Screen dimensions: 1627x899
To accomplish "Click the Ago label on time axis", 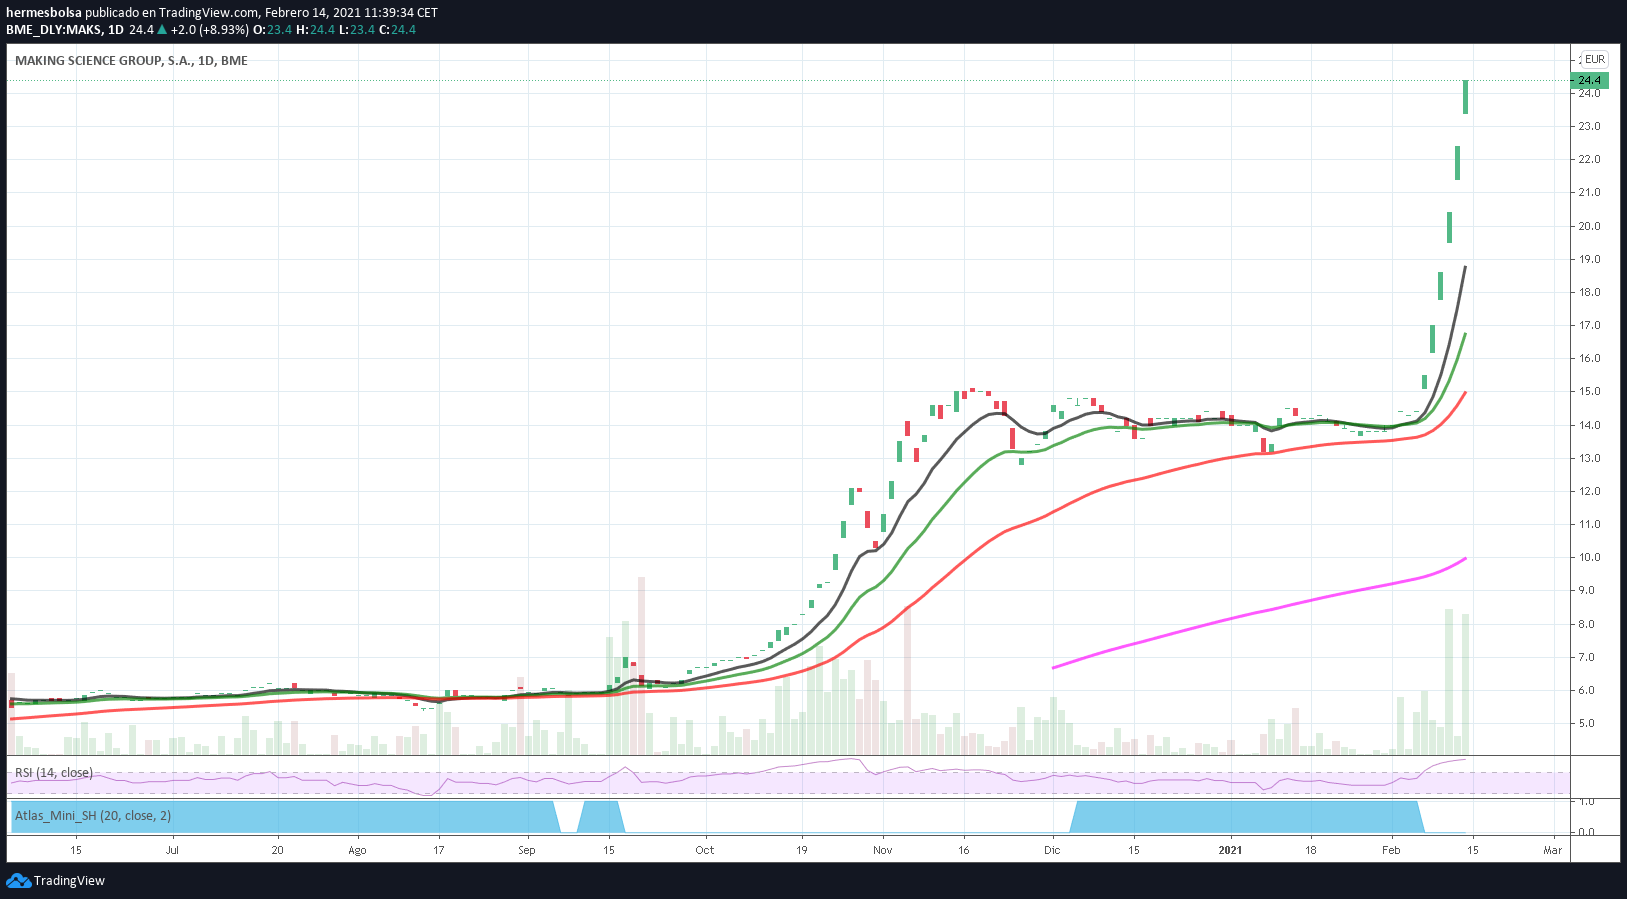I will (x=357, y=850).
